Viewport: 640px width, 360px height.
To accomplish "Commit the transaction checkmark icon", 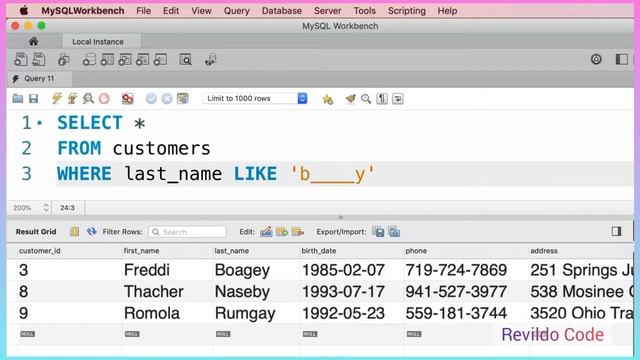I will [151, 98].
